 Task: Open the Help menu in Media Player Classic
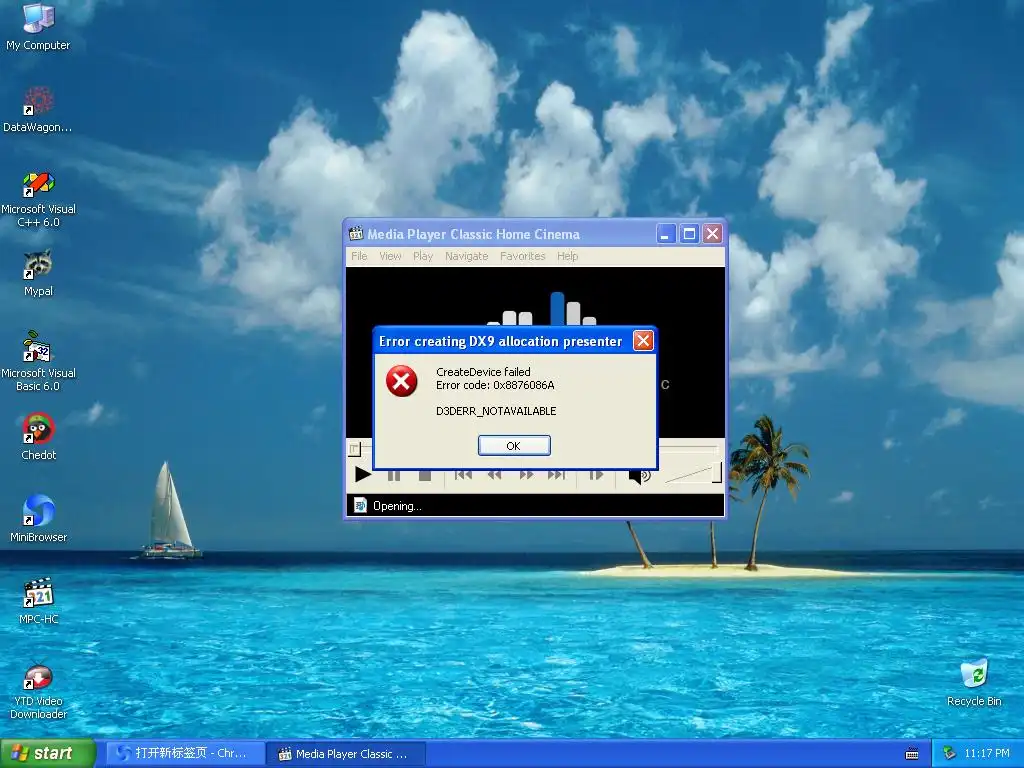(568, 256)
